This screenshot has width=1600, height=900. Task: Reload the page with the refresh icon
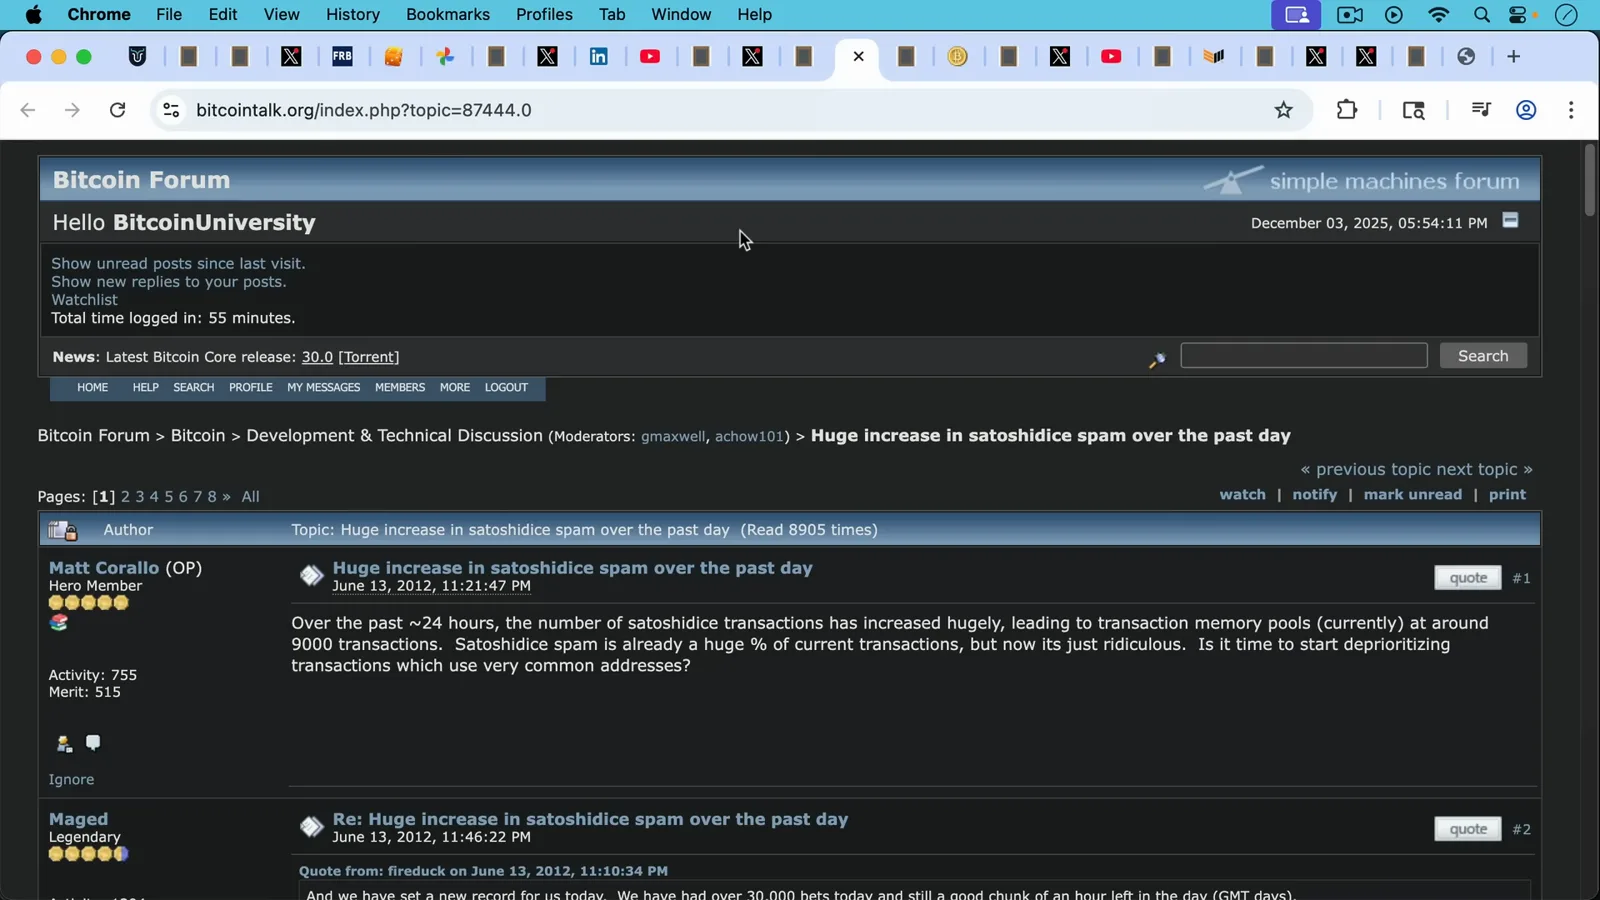(117, 110)
